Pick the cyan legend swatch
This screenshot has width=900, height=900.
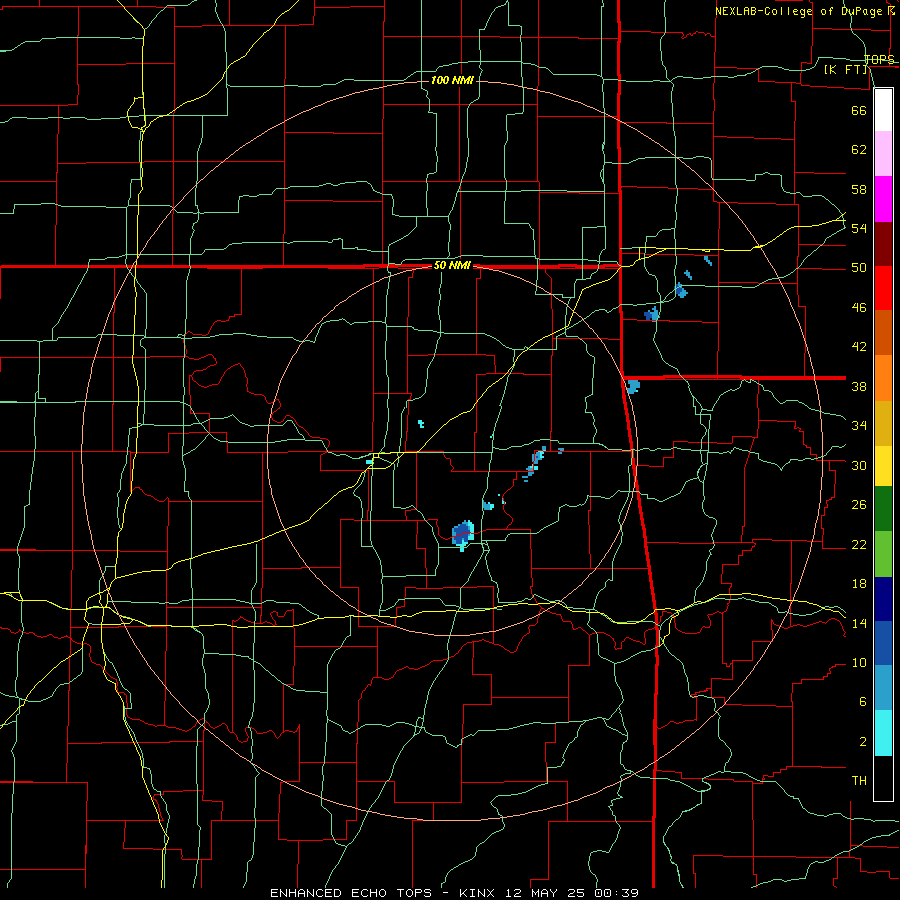[x=883, y=733]
